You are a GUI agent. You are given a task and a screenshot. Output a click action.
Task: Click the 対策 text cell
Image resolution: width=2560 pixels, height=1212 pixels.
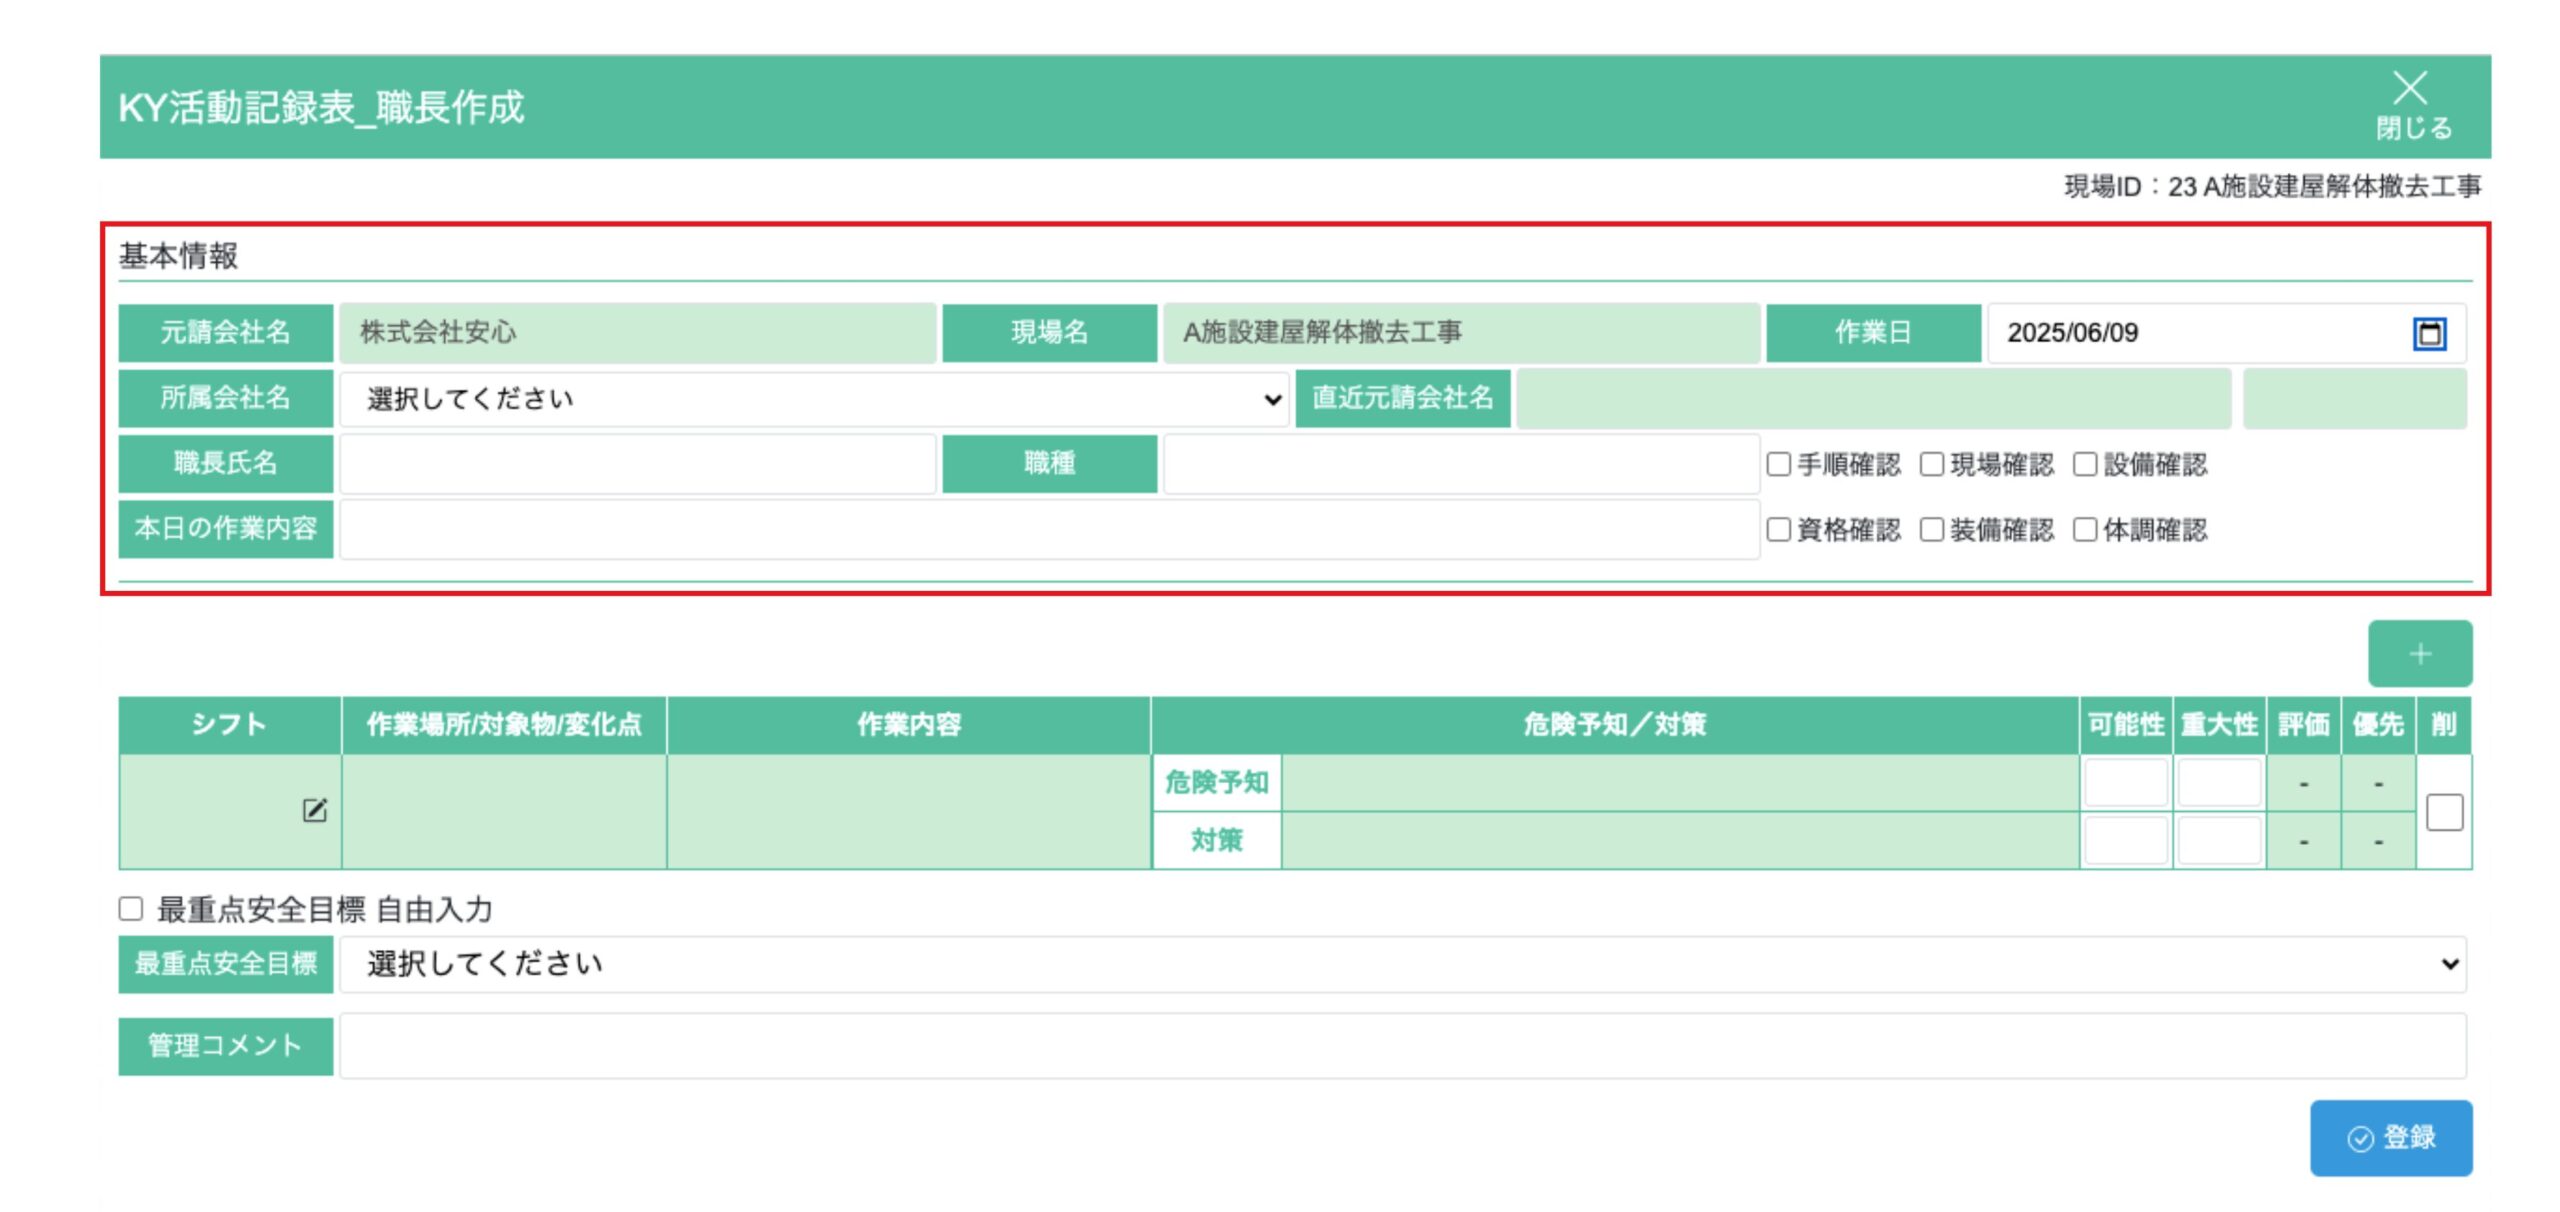1680,840
